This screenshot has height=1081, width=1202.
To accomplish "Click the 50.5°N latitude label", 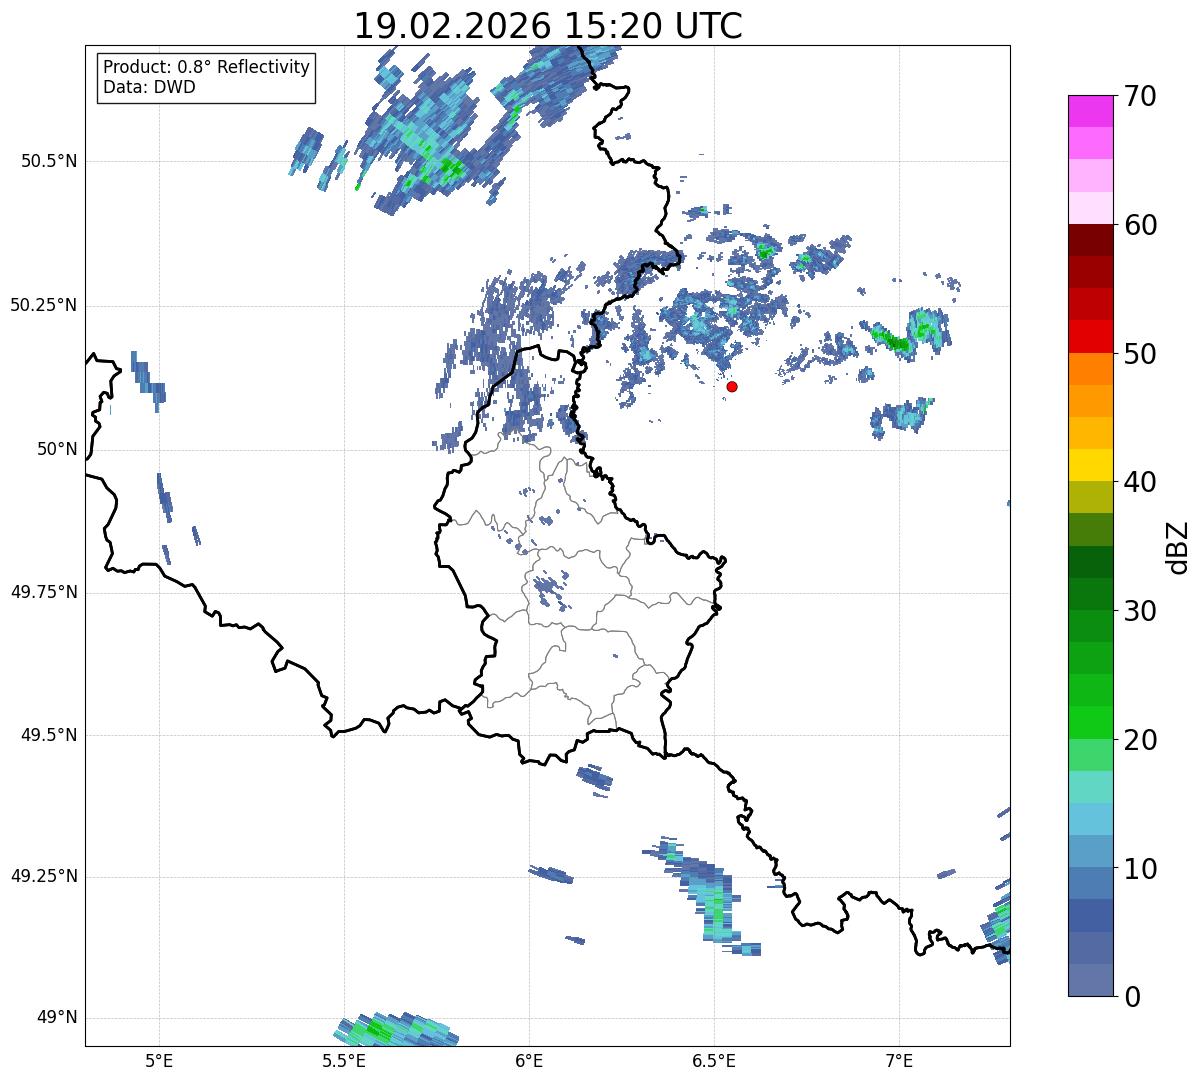I will click(x=49, y=161).
